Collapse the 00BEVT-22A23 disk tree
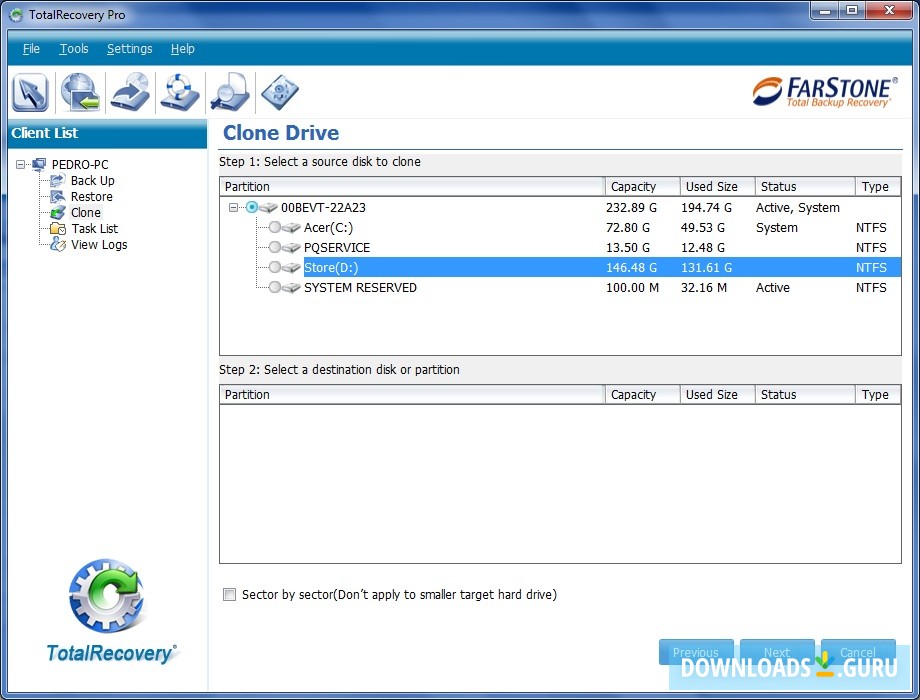The height and width of the screenshot is (700, 920). pos(232,207)
